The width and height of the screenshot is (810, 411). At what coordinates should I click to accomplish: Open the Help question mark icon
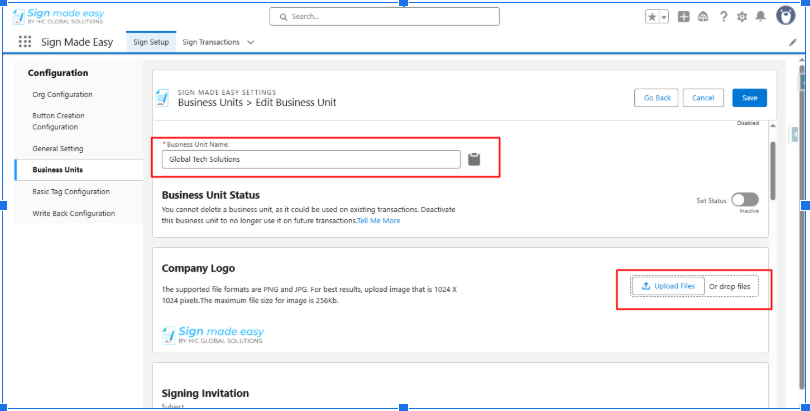723,17
